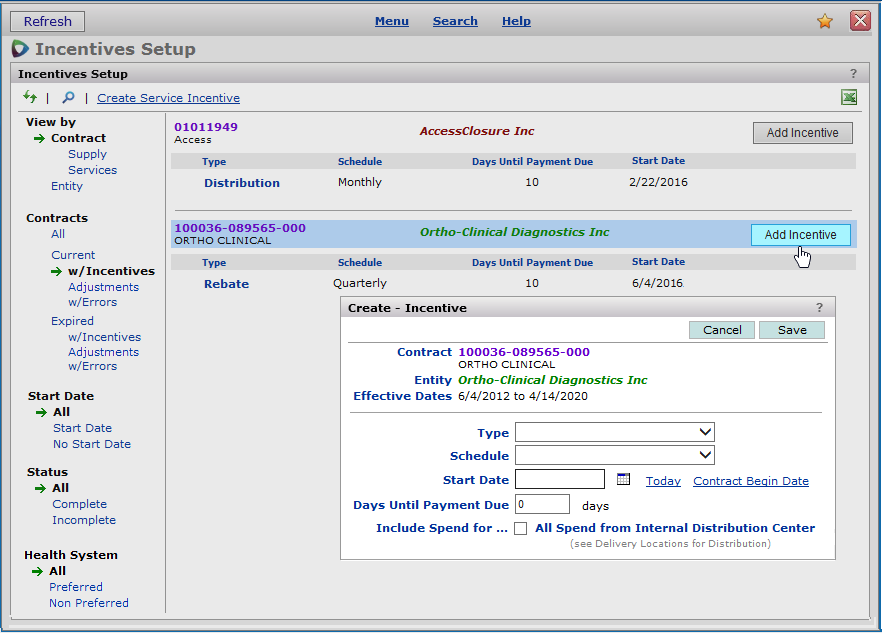This screenshot has width=882, height=633.
Task: Click Create Service Incentive link
Action: tap(168, 98)
